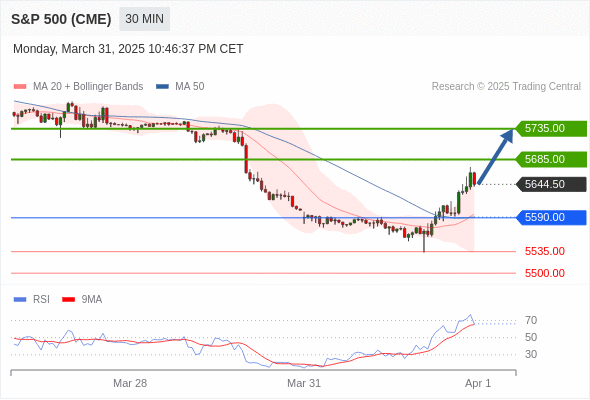Click the Apr 1 date axis label
Viewport: 590px width, 400px height.
coord(478,383)
